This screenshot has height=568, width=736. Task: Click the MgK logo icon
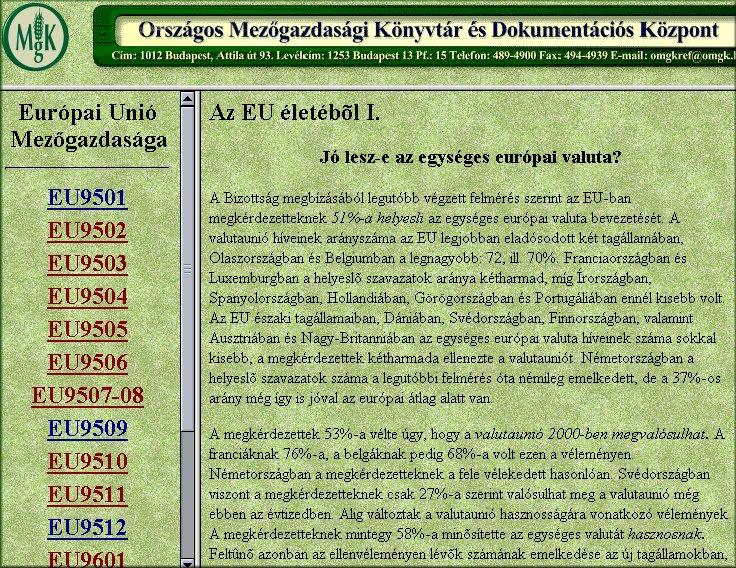tap(35, 37)
